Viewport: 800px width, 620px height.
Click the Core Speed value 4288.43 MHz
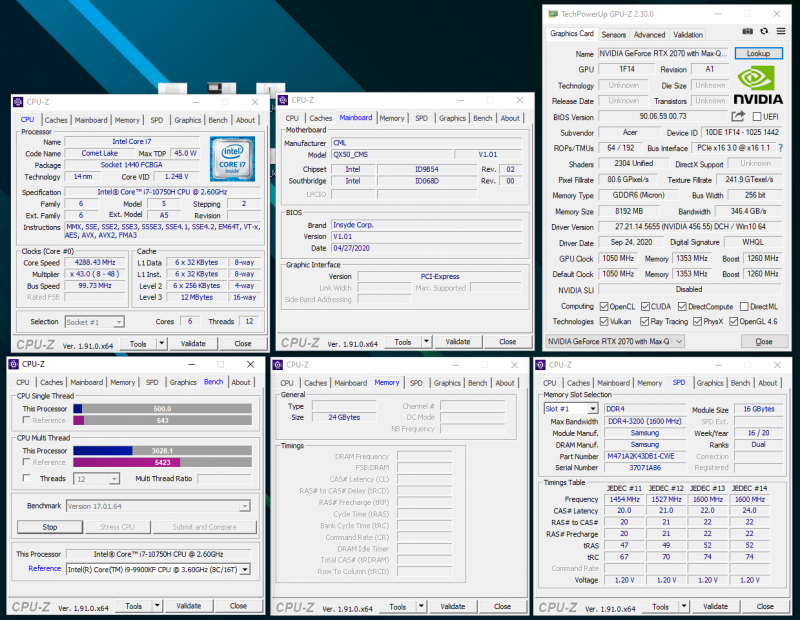click(95, 262)
